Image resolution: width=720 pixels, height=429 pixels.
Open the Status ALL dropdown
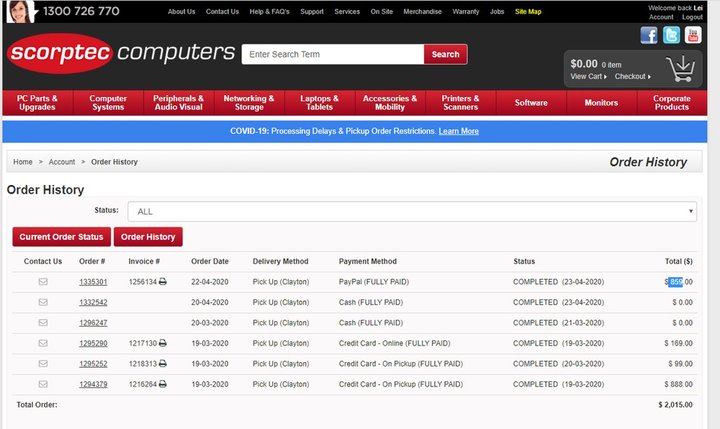click(412, 211)
